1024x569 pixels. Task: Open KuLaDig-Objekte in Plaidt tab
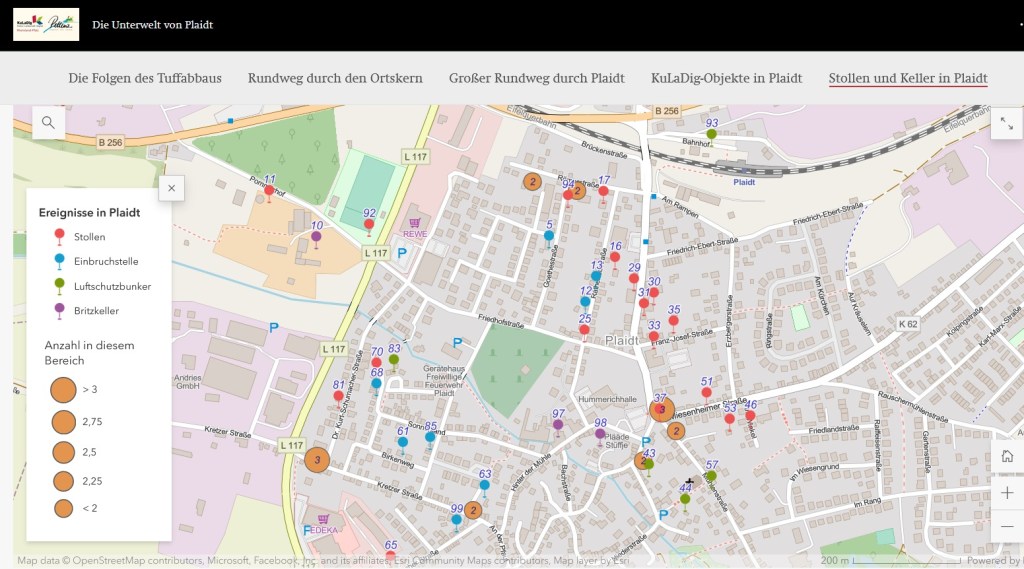(726, 78)
